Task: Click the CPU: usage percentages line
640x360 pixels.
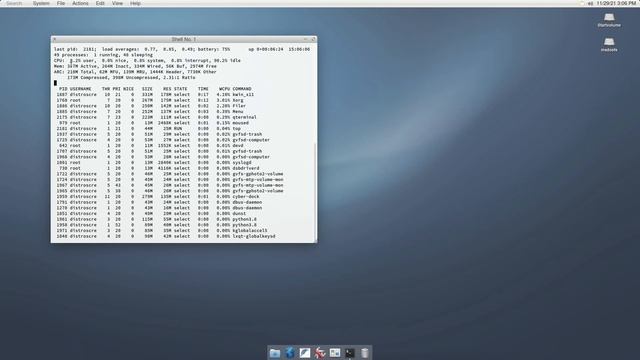Action: pyautogui.click(x=147, y=60)
